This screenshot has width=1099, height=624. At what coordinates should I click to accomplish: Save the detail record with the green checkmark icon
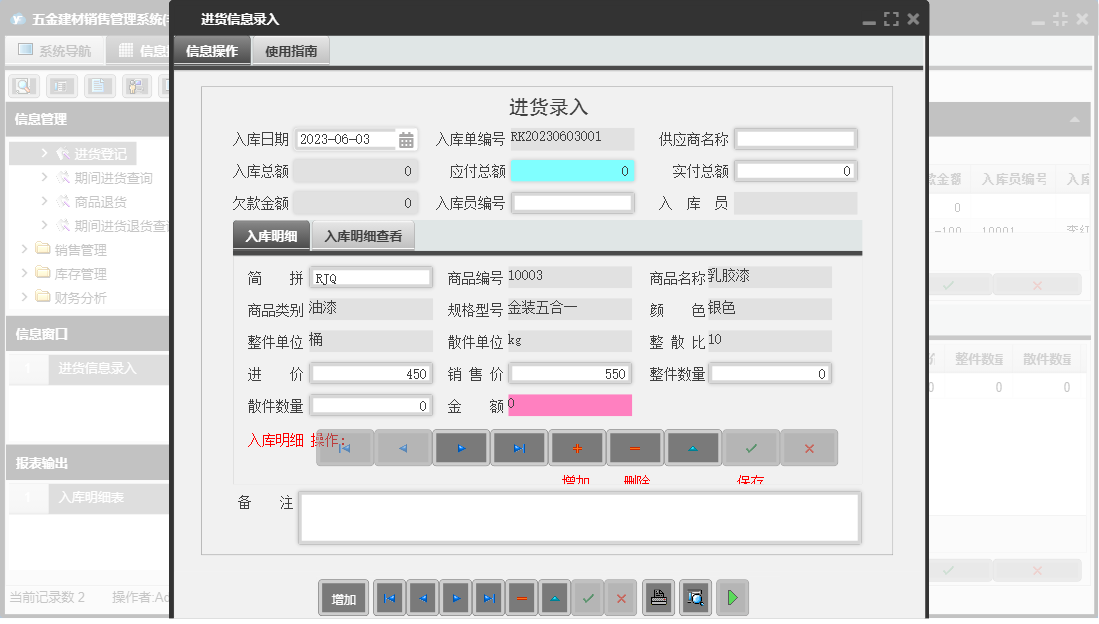750,447
